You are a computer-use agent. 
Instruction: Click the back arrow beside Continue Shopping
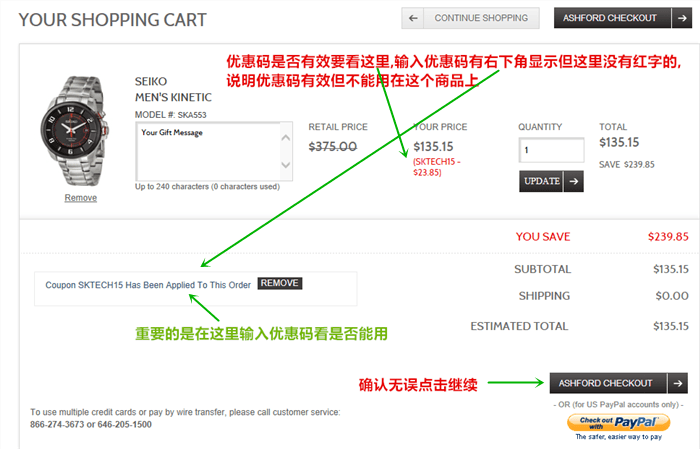pyautogui.click(x=412, y=18)
